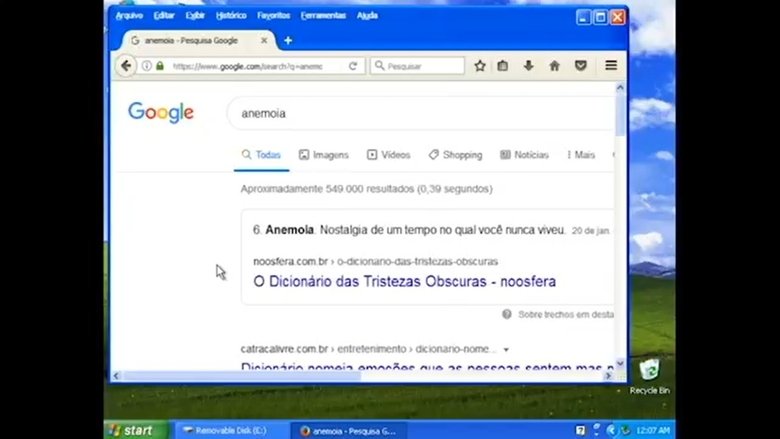Image resolution: width=780 pixels, height=439 pixels.
Task: Click the Windows Start button
Action: [133, 430]
